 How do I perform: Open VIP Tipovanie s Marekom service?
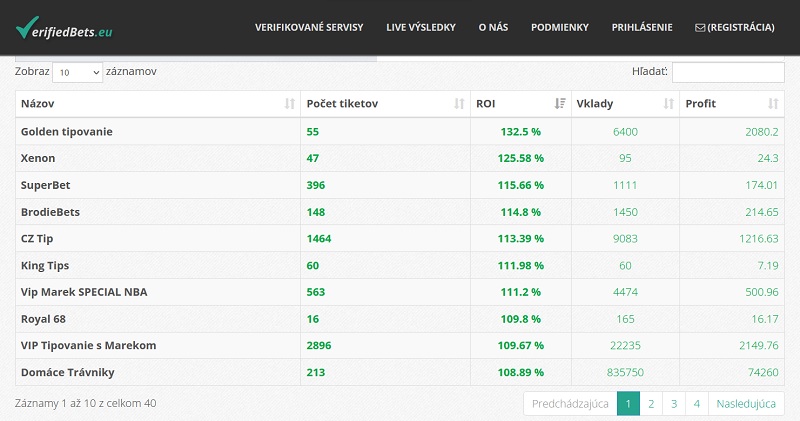click(88, 345)
